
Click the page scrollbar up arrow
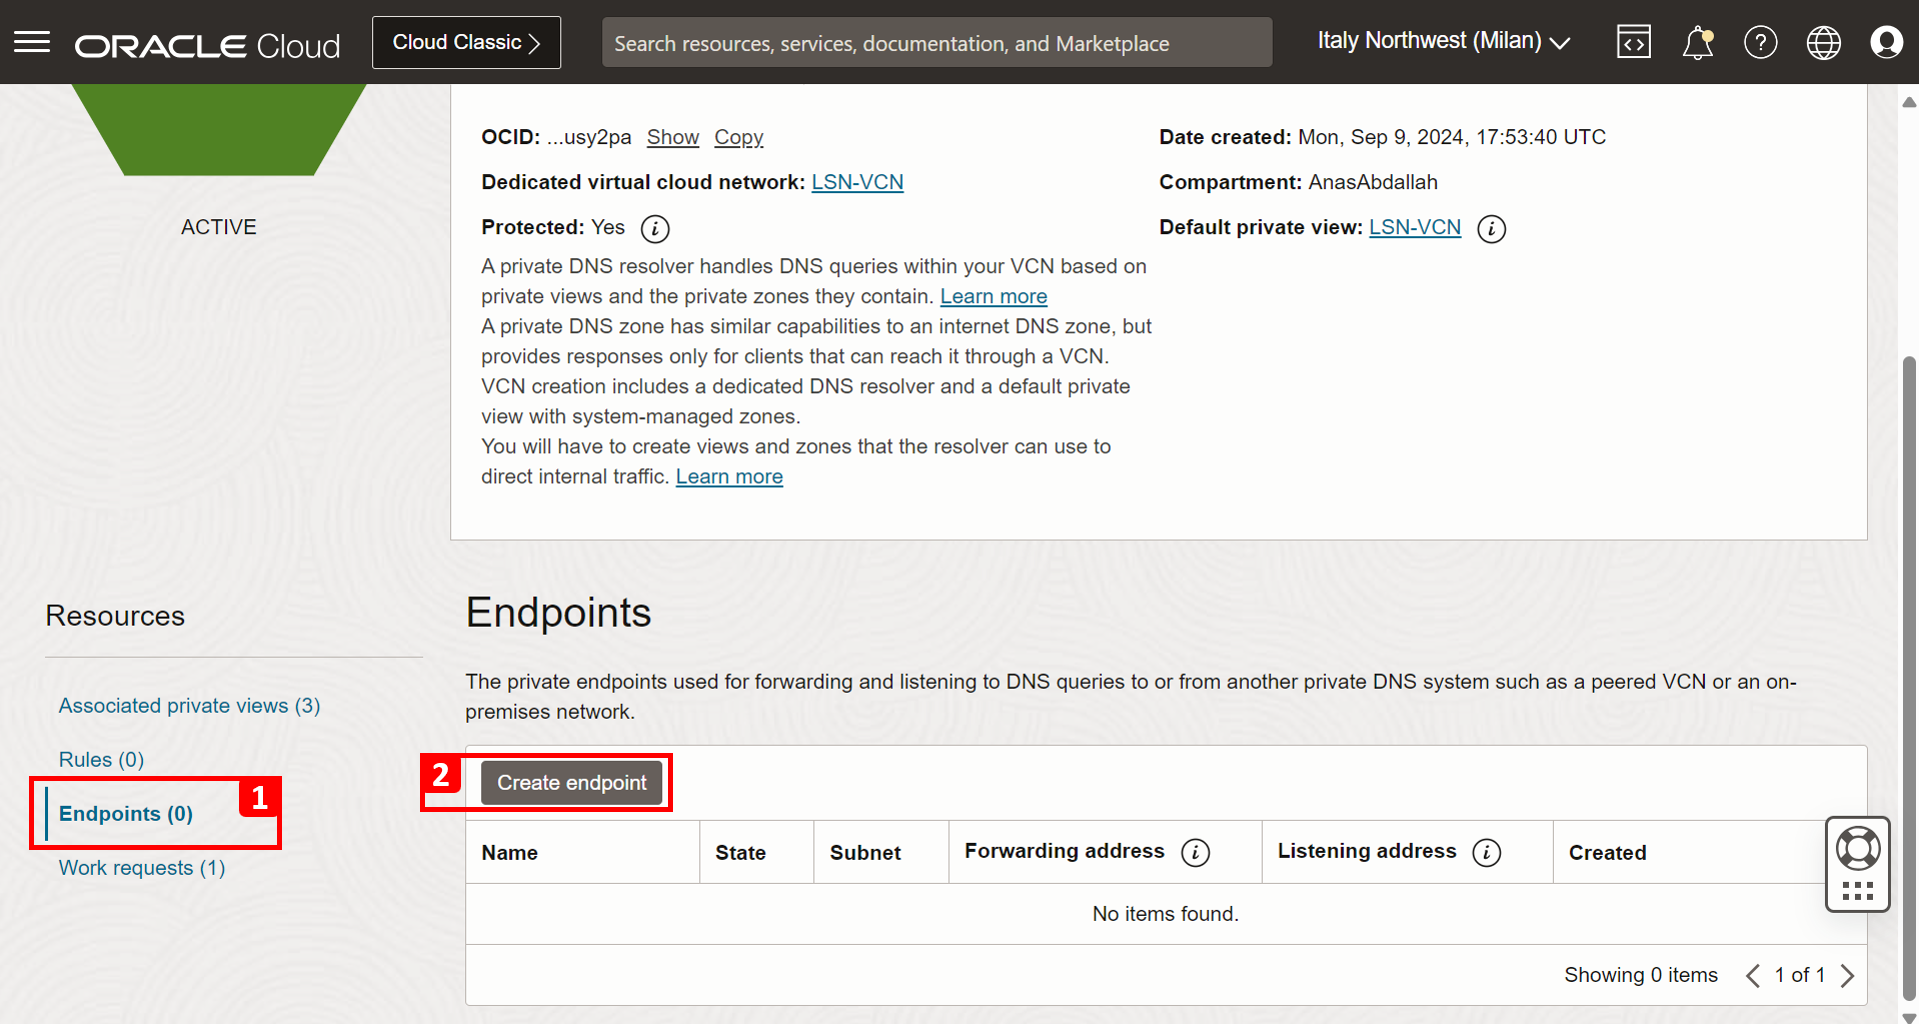1909,102
